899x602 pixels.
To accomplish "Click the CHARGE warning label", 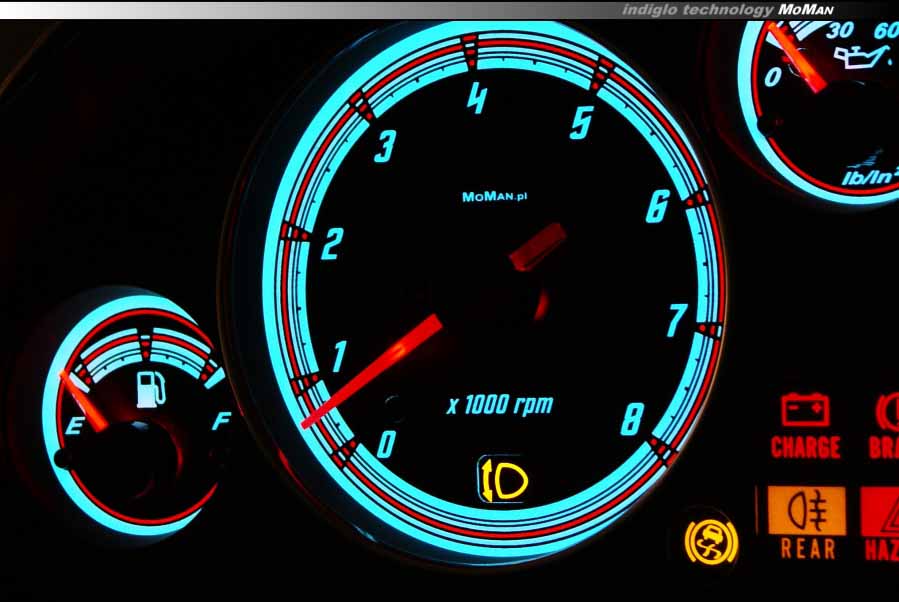I will coord(805,447).
